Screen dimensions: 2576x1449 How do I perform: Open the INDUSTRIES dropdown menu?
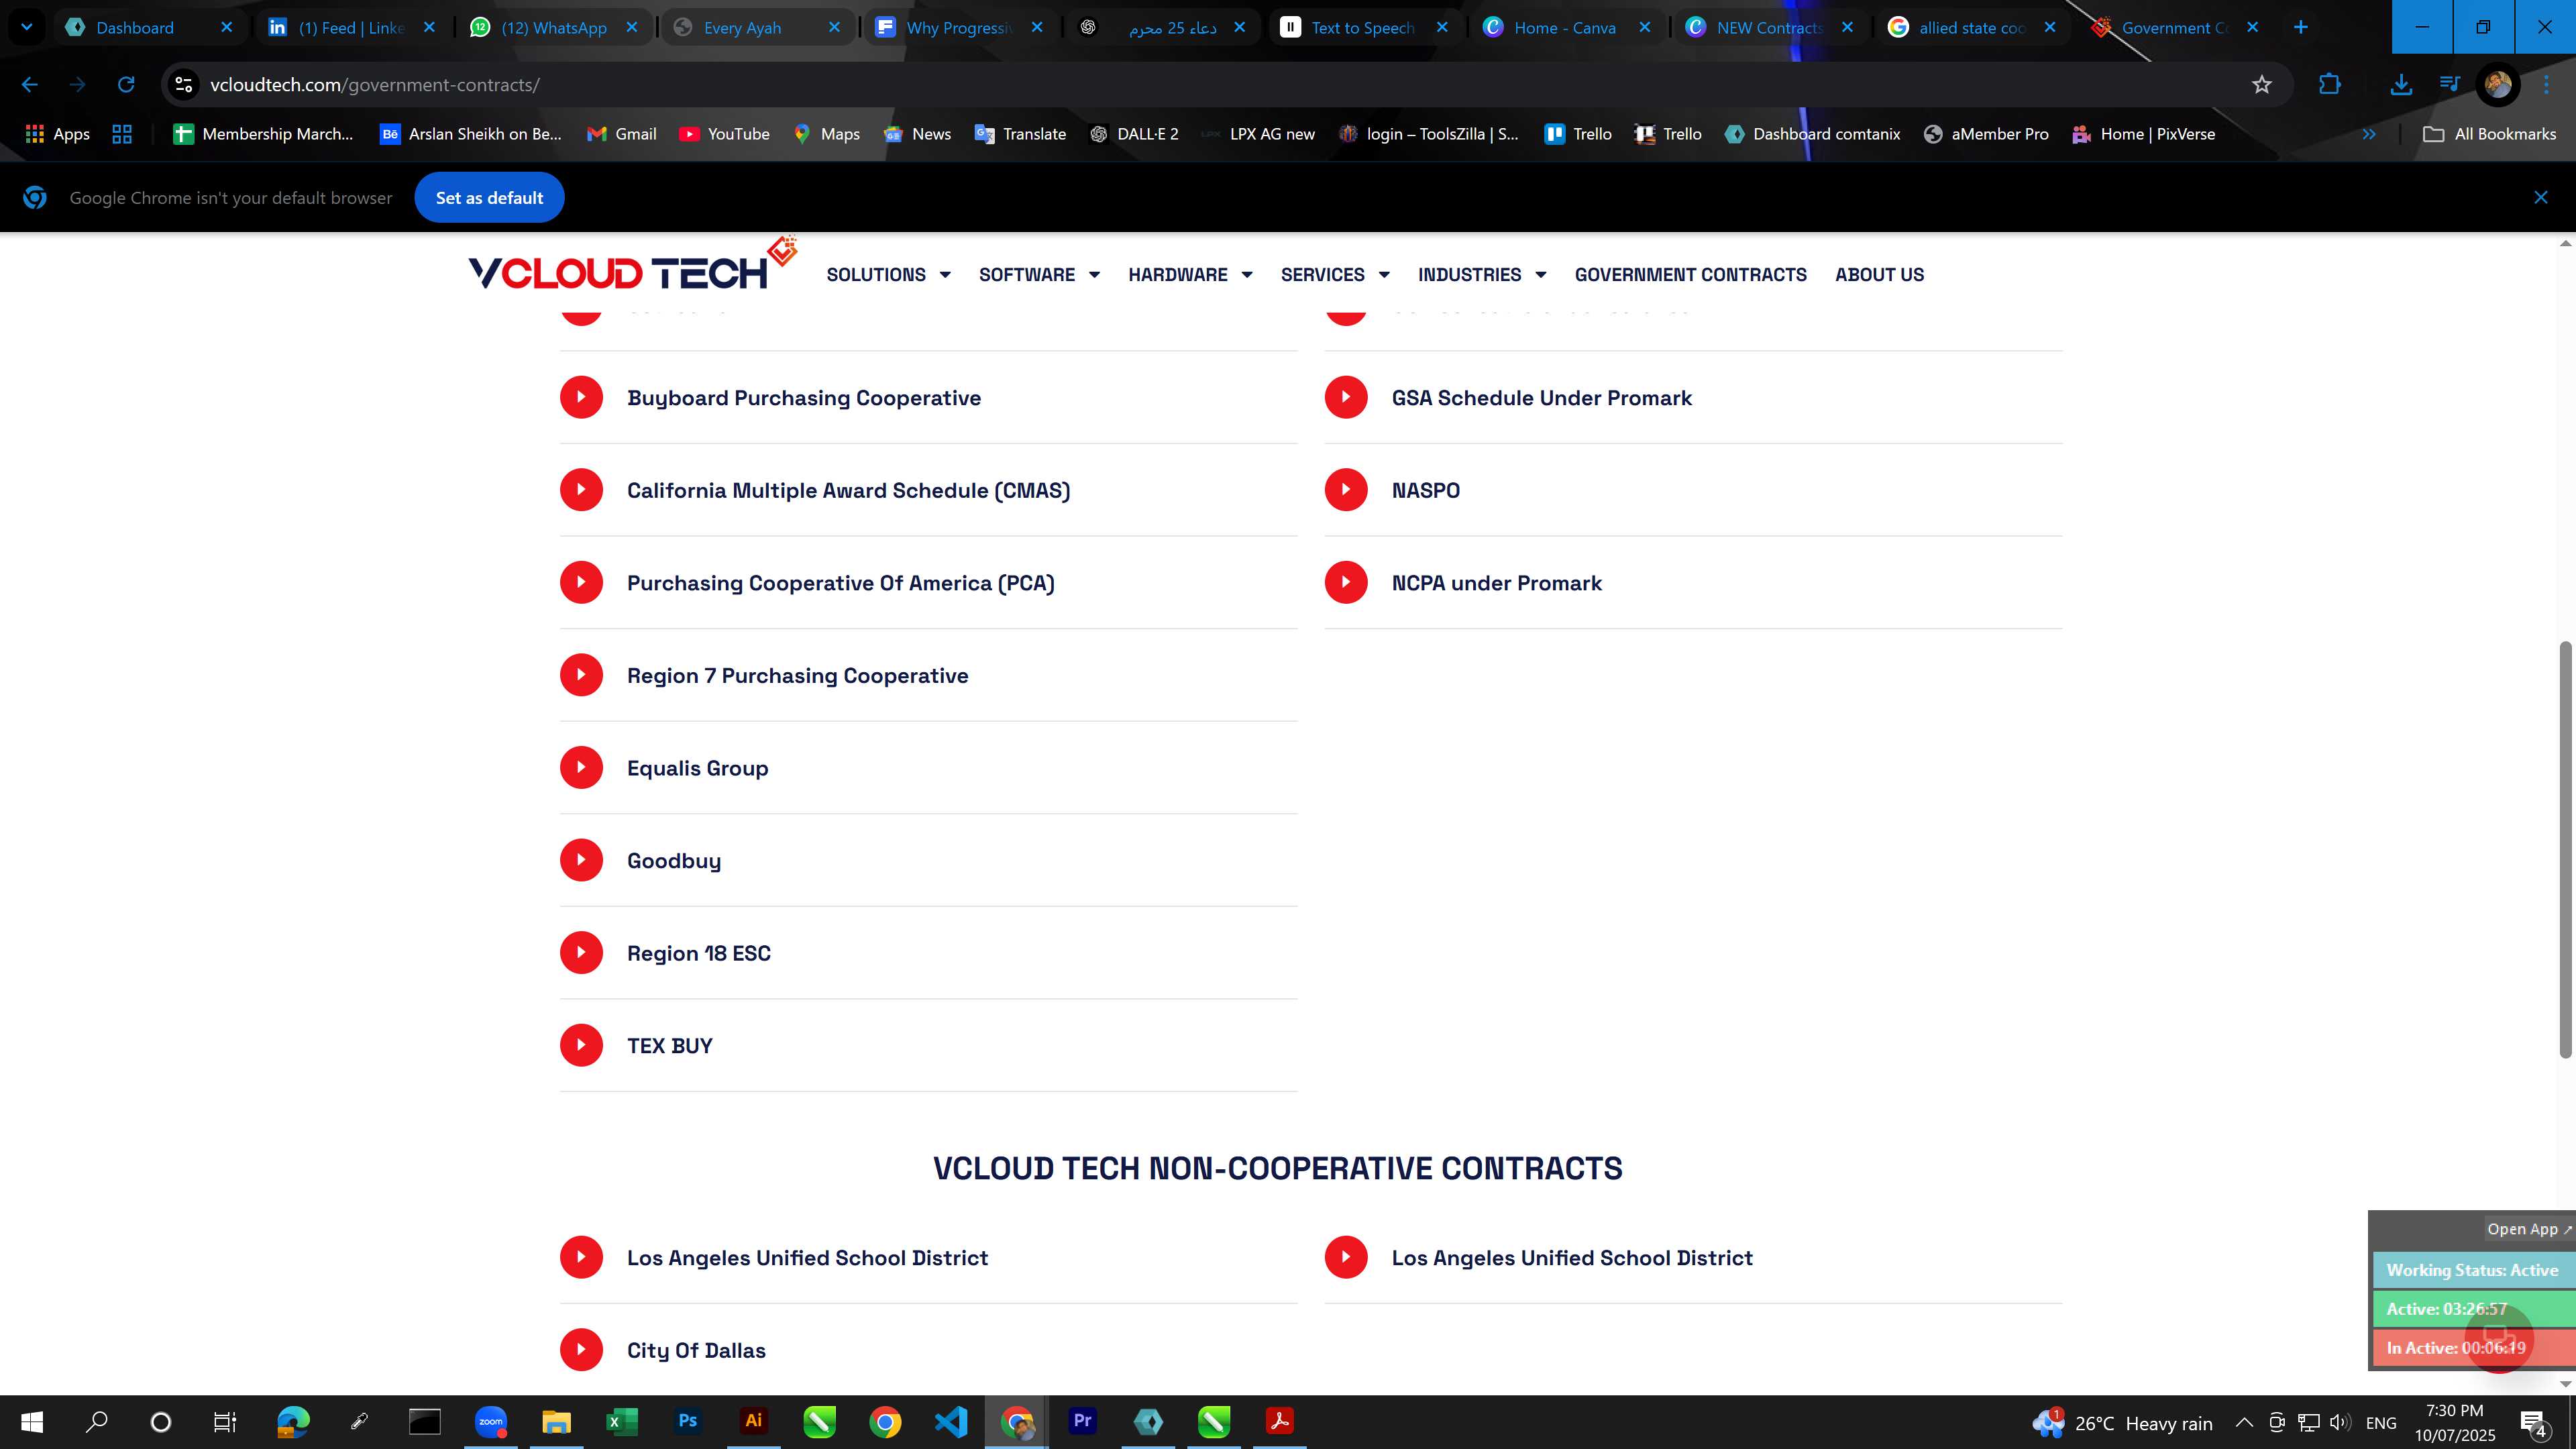1482,274
